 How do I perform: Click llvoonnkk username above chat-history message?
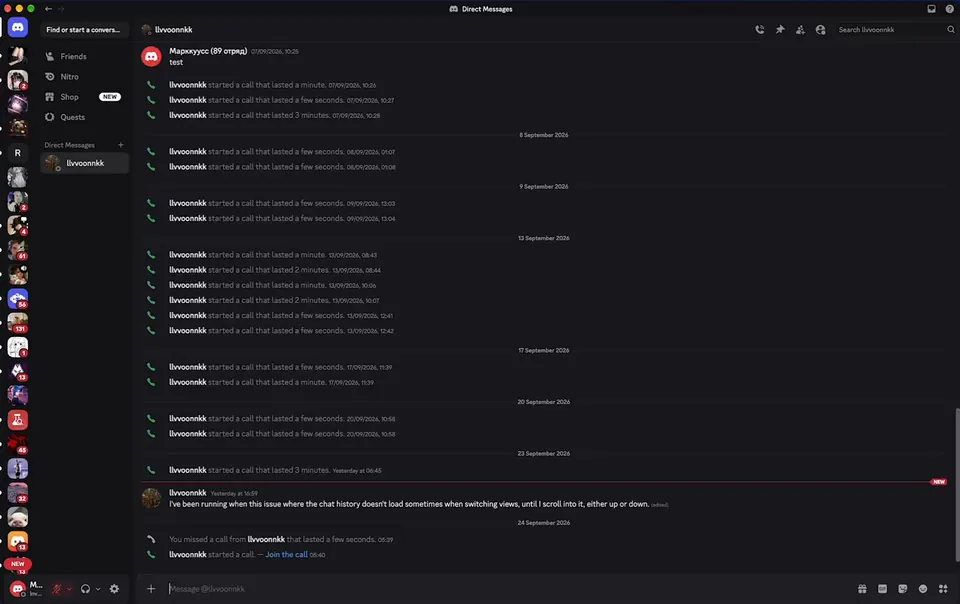click(x=187, y=493)
